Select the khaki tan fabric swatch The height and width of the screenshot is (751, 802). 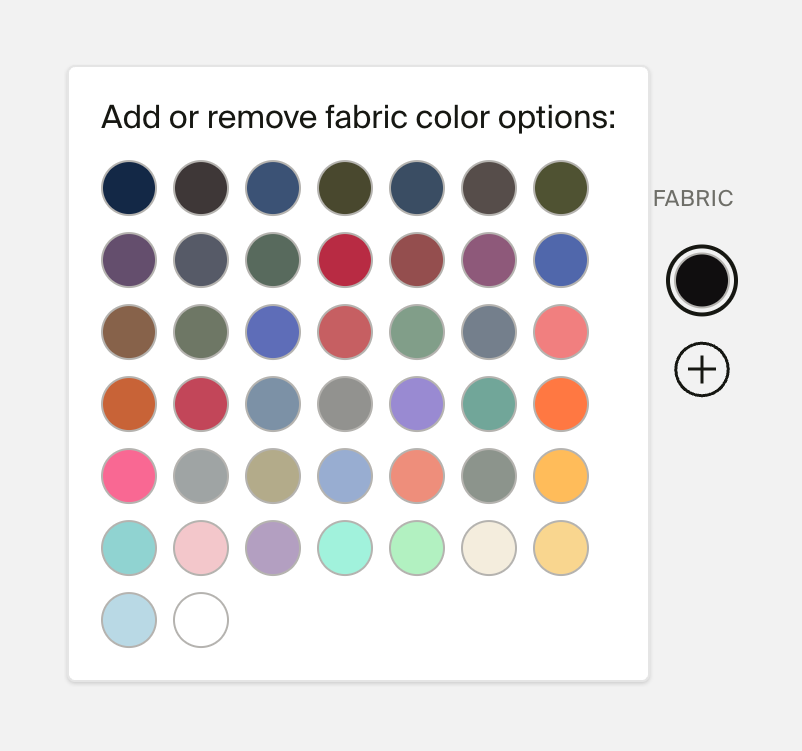(x=272, y=476)
